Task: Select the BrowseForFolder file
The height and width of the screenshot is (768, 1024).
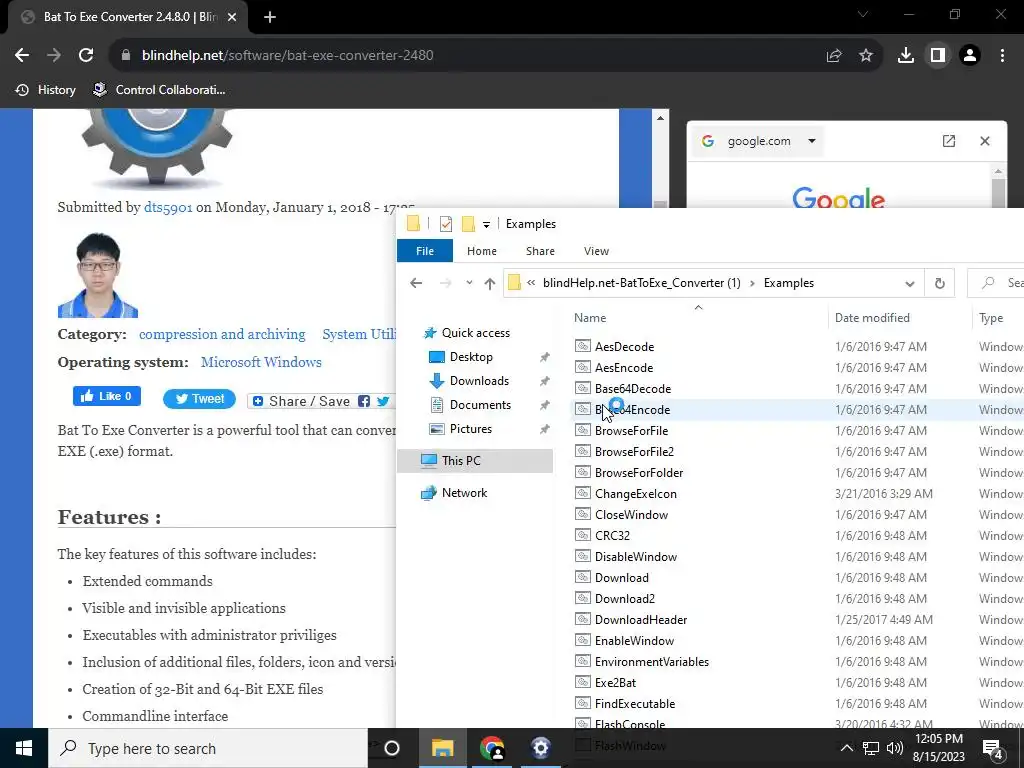Action: click(x=639, y=473)
